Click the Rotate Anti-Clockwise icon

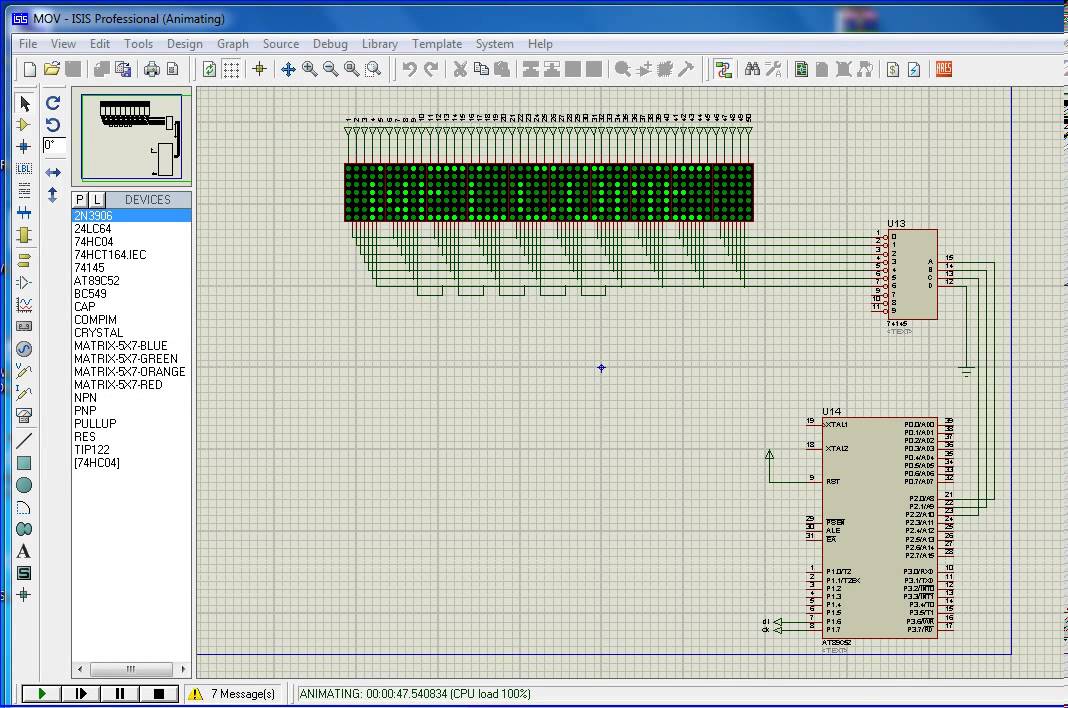tap(53, 125)
